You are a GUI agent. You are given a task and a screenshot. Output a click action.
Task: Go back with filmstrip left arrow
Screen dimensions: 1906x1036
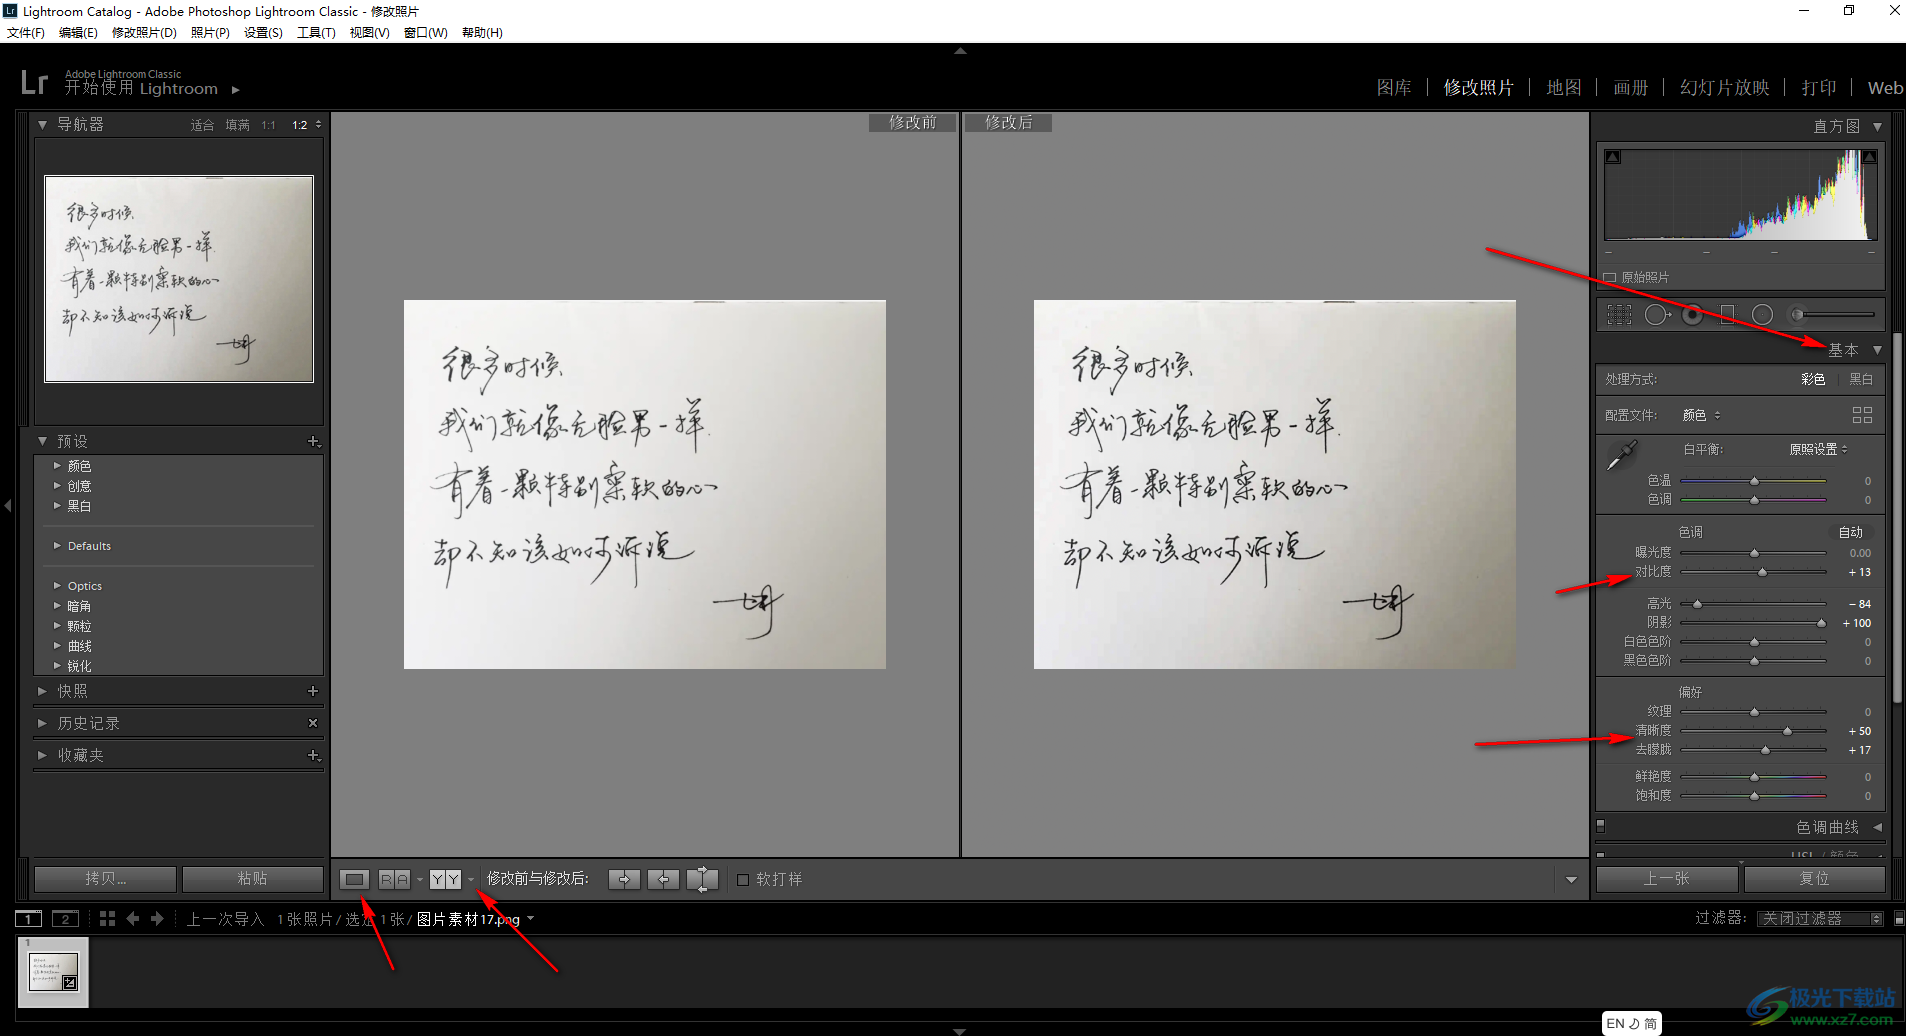pyautogui.click(x=132, y=918)
